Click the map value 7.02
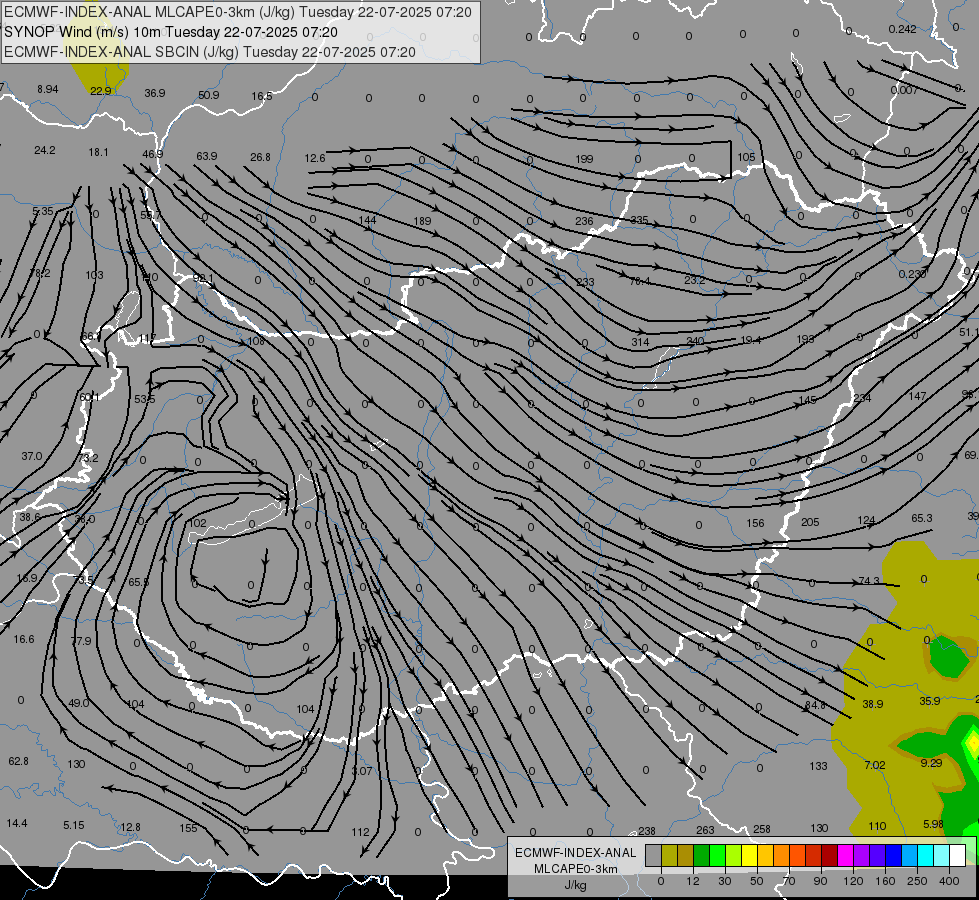Screen dimensions: 979x900 click(x=875, y=765)
